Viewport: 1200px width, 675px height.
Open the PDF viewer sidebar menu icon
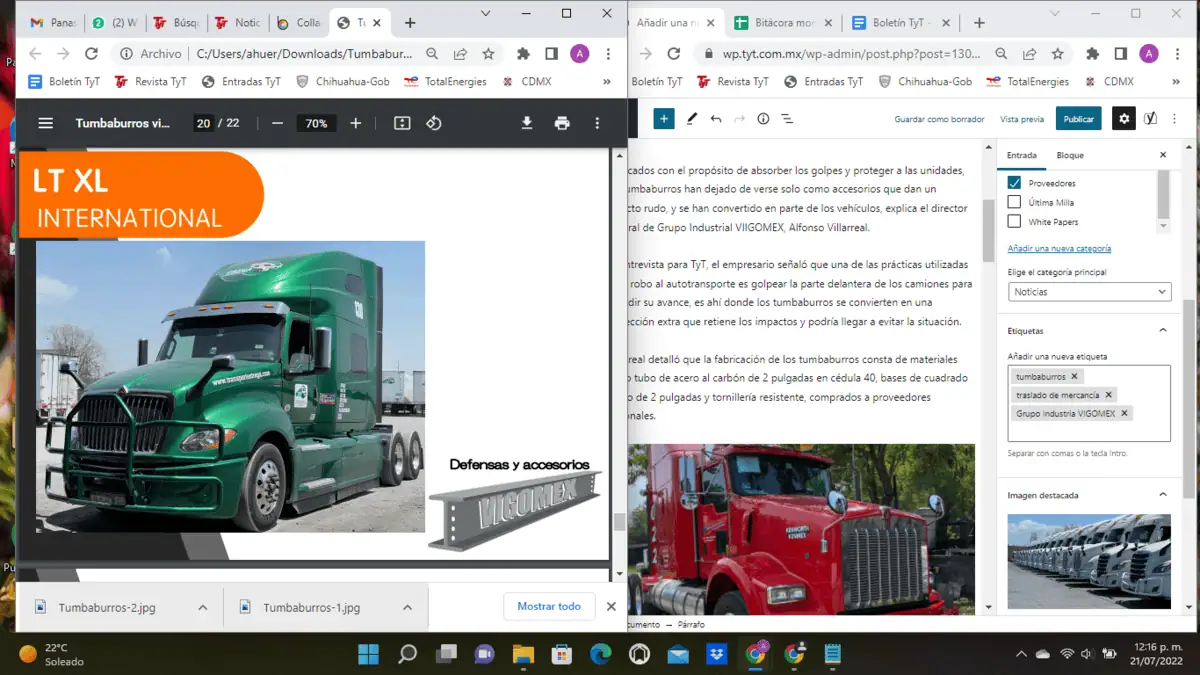(45, 123)
